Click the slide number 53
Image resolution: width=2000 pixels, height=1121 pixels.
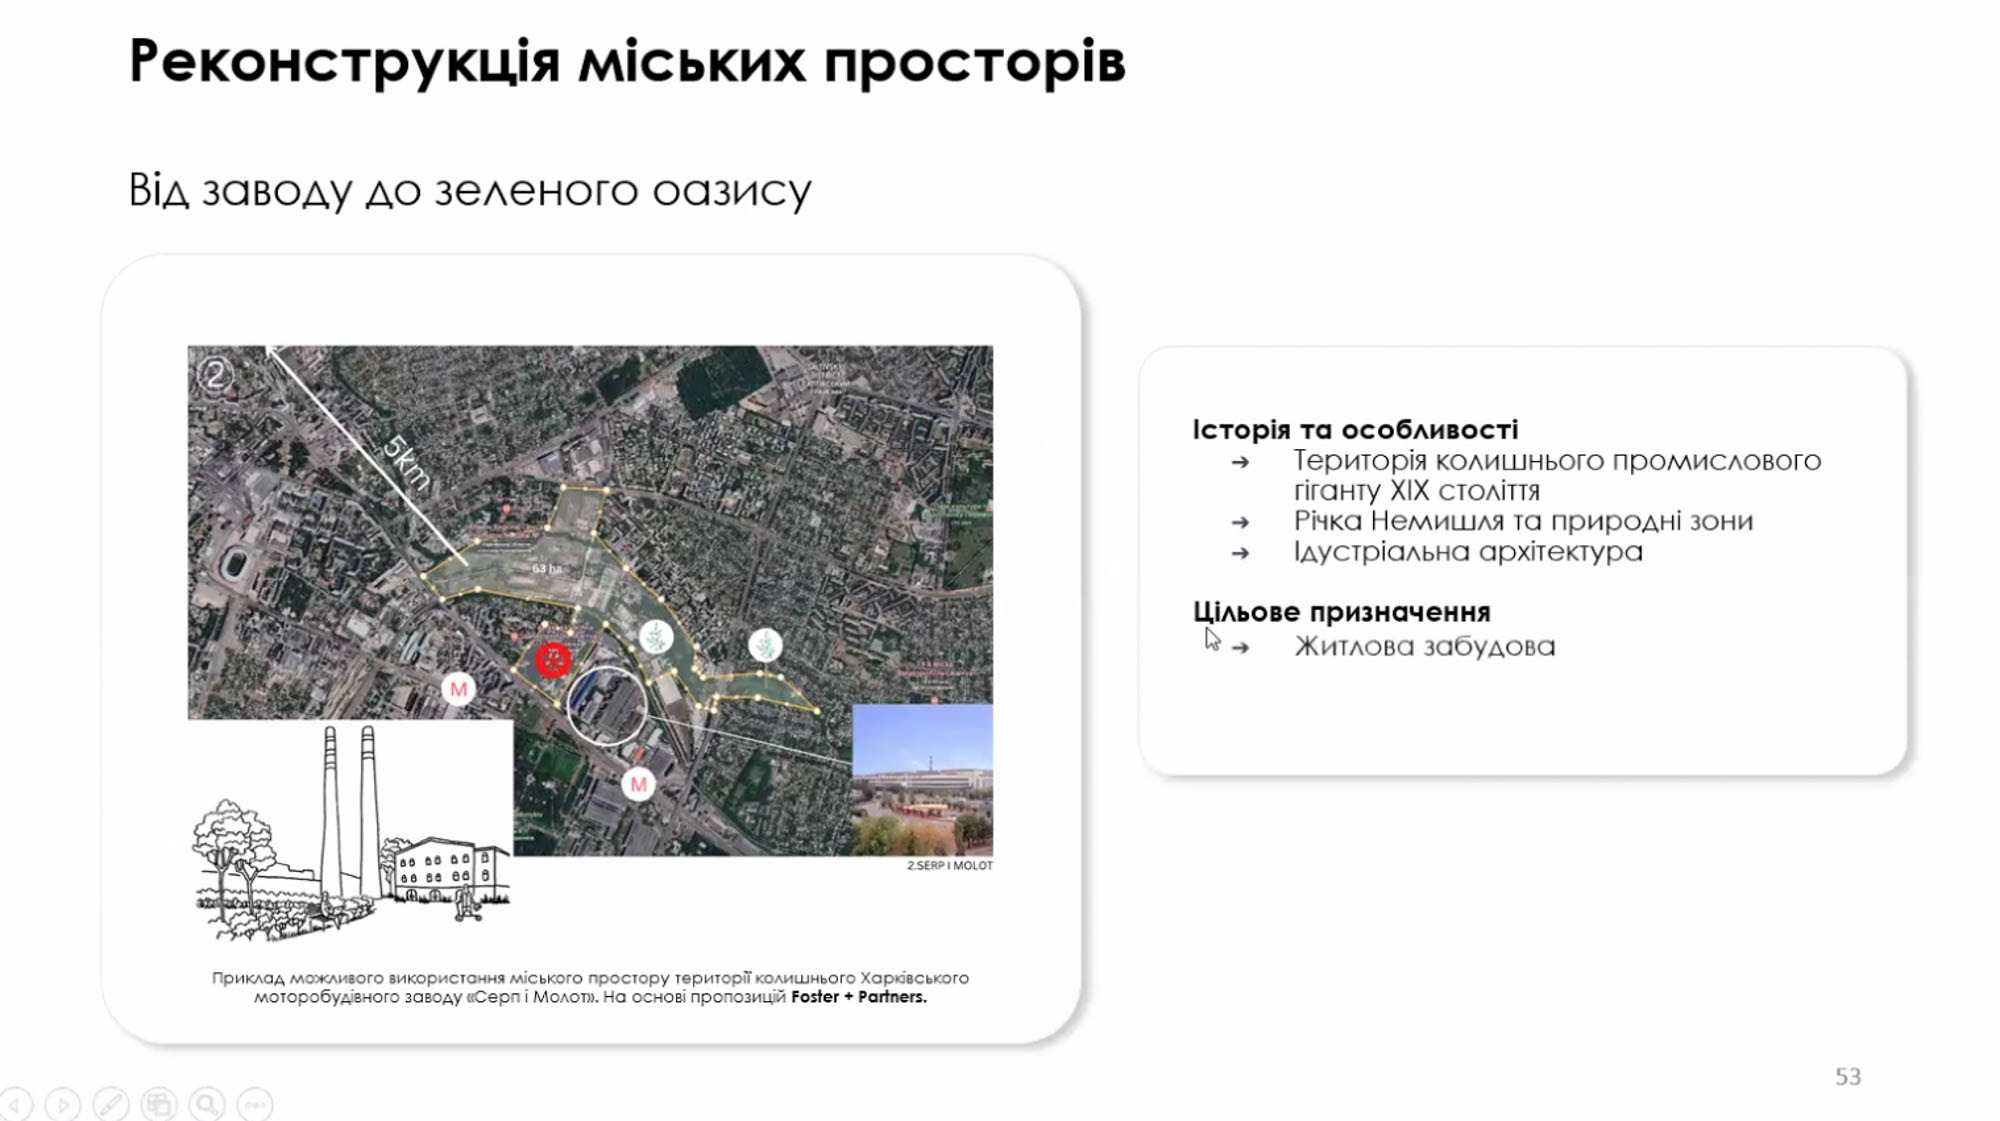pos(1847,1077)
